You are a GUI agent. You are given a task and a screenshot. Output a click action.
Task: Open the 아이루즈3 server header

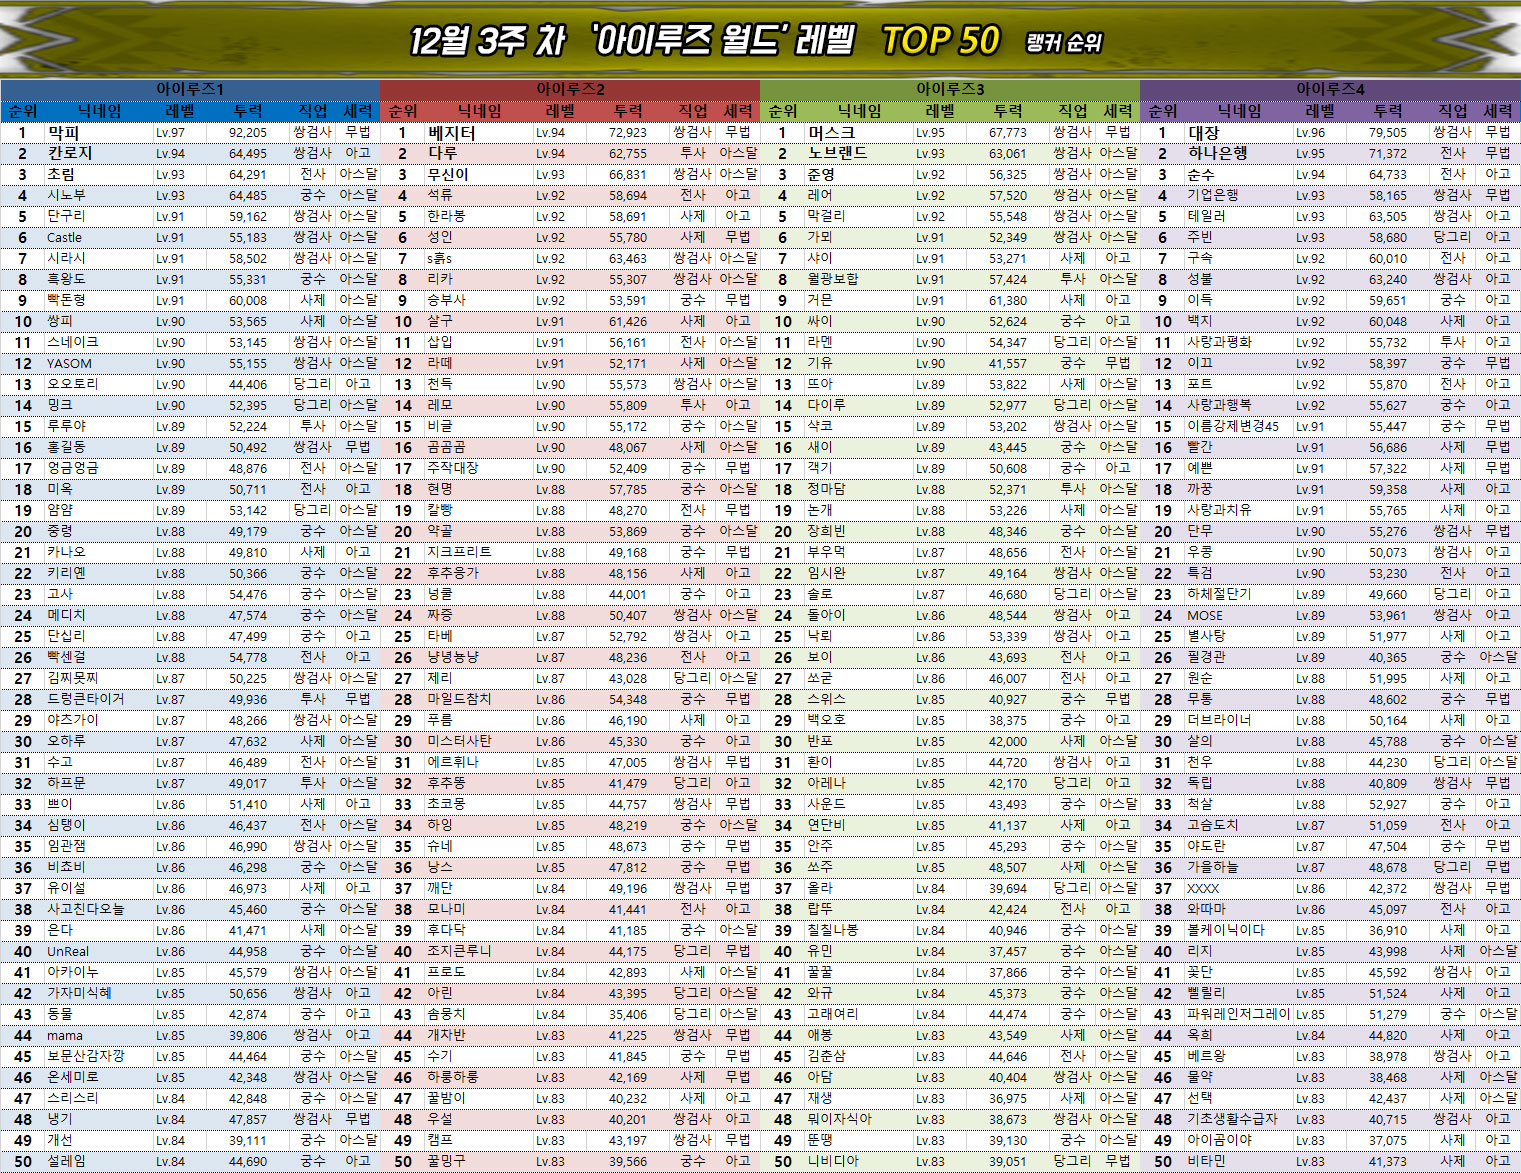[x=950, y=89]
